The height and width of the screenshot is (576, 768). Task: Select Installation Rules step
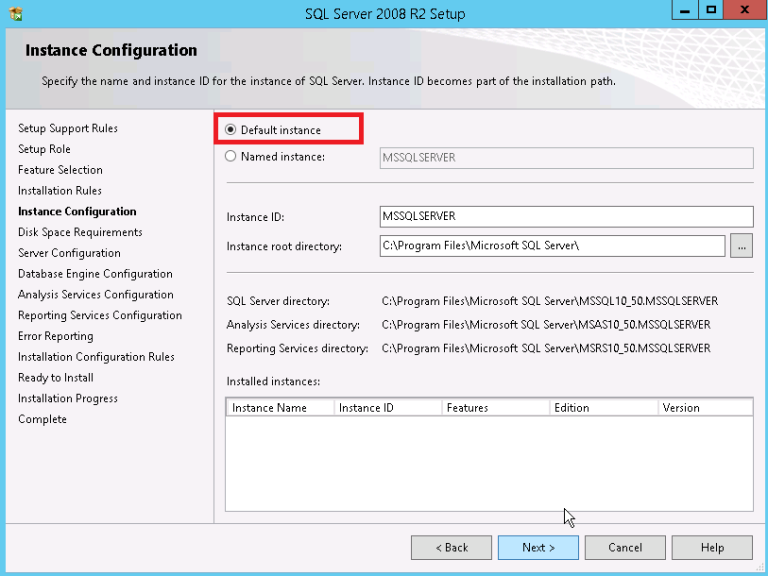click(60, 191)
